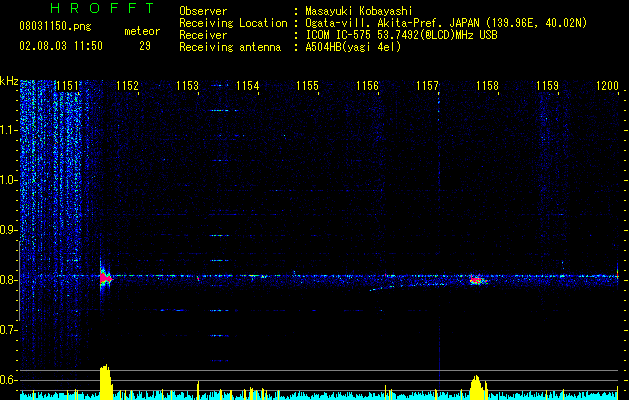This screenshot has width=629, height=400.
Task: Click the yellow power peak near 1158
Action: (477, 387)
